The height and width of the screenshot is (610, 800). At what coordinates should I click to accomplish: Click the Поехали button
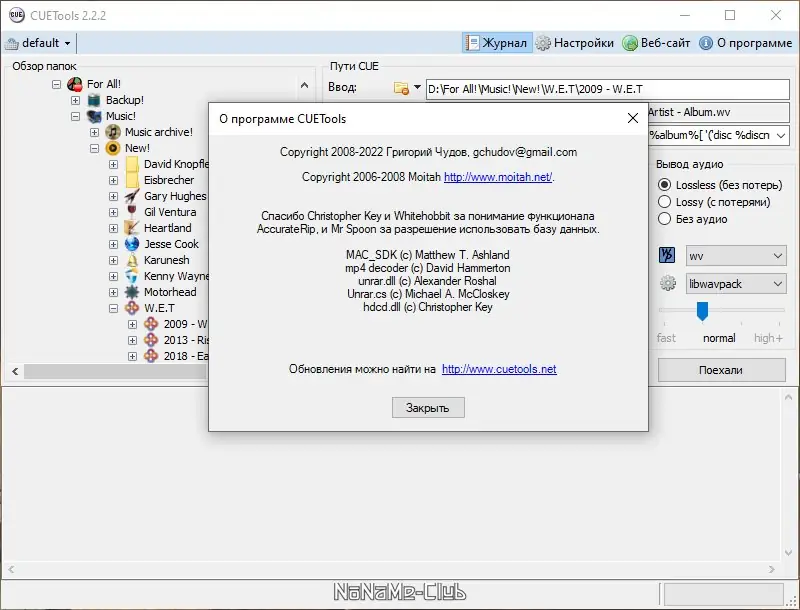(x=721, y=370)
